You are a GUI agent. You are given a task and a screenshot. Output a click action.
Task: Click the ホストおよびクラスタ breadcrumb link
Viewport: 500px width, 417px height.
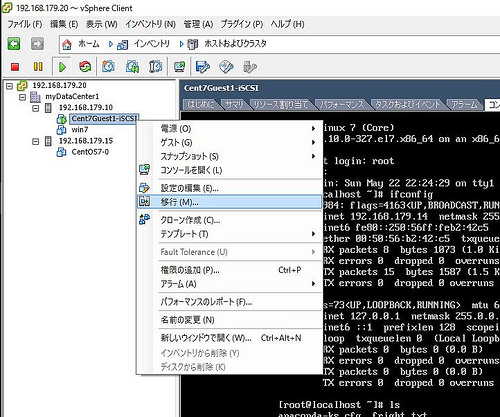point(235,44)
